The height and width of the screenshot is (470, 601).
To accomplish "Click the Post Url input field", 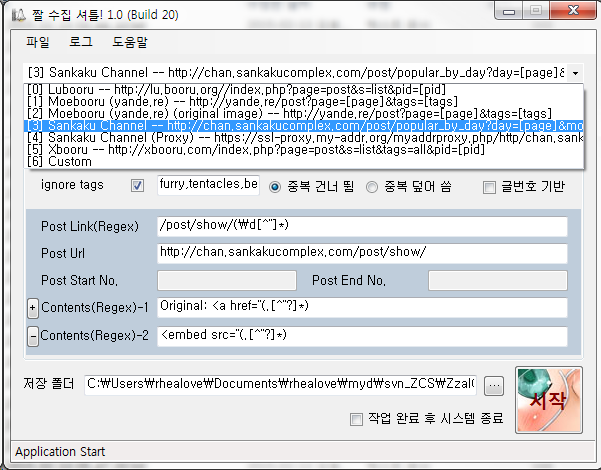I will coord(362,253).
